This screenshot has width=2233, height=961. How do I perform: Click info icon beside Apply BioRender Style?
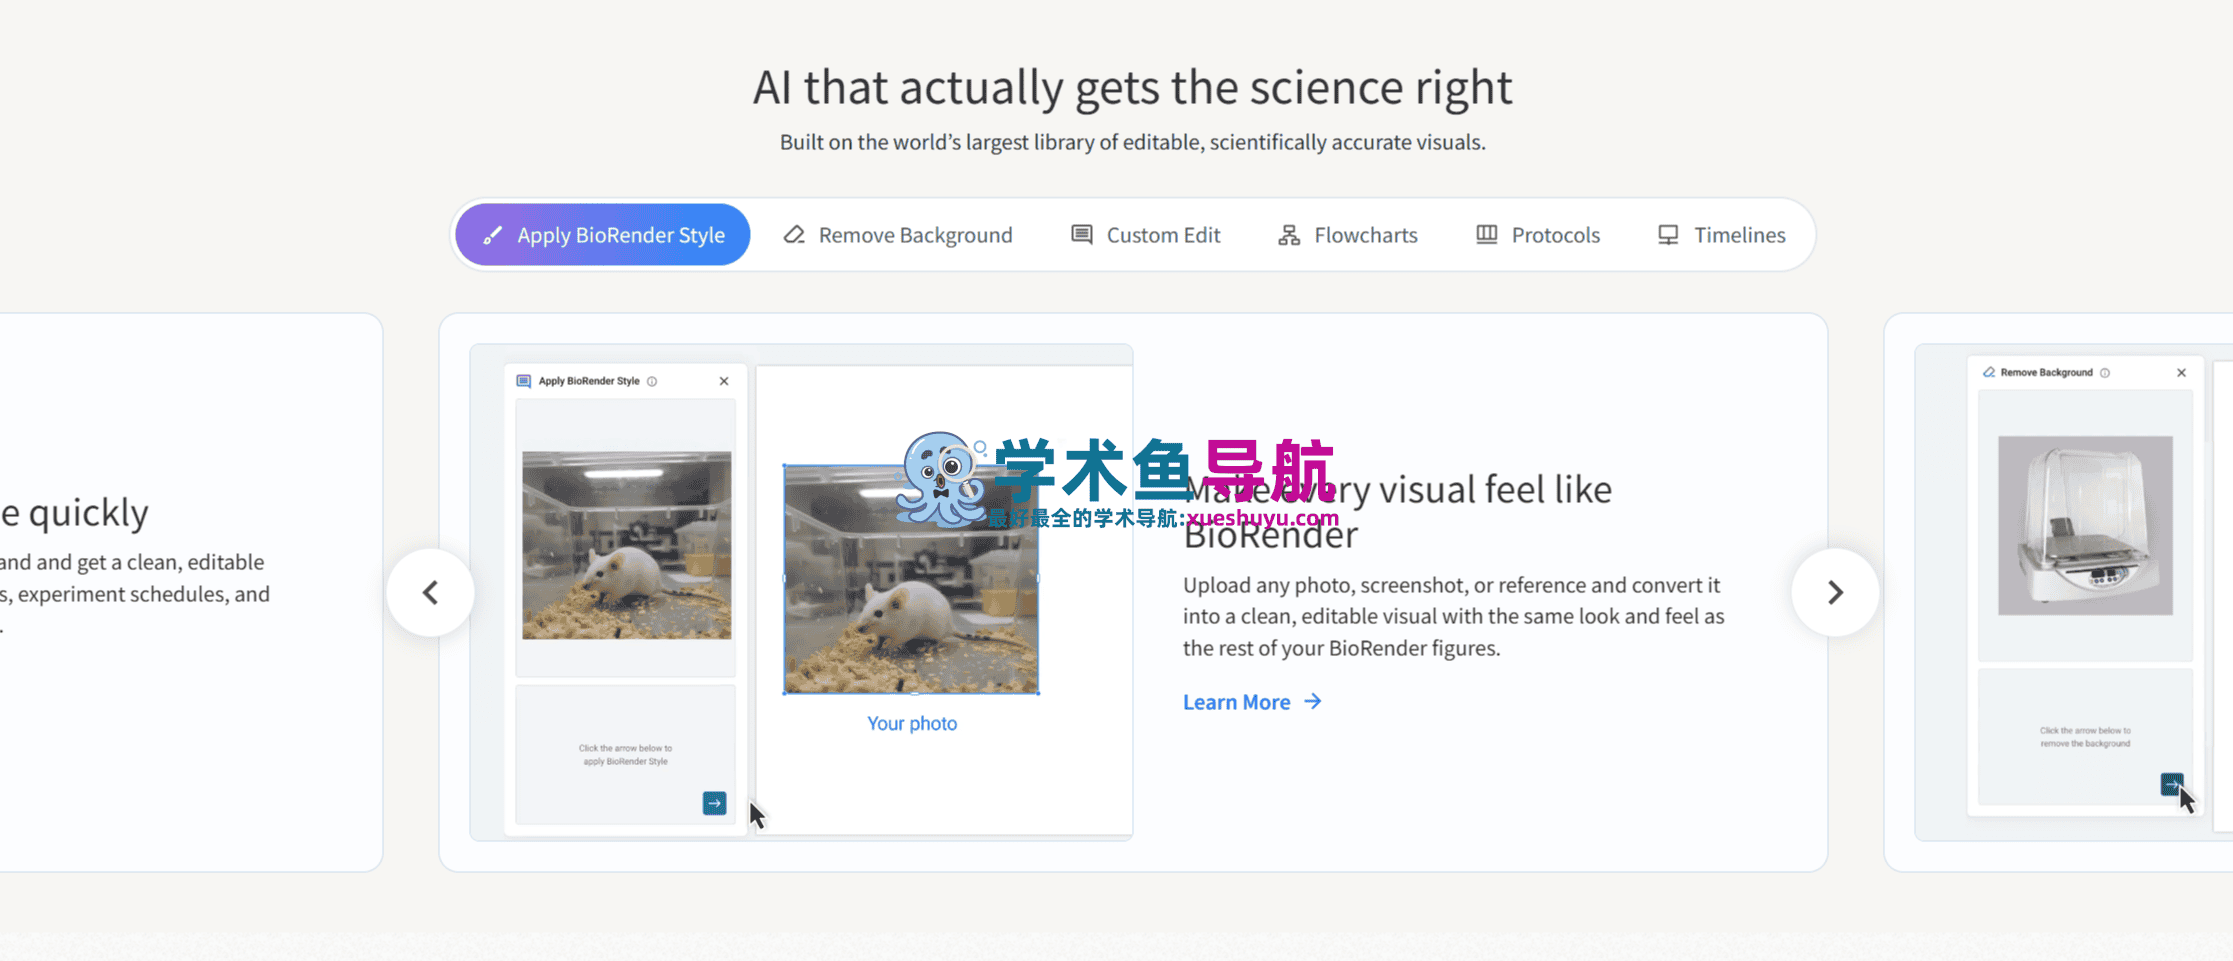(x=652, y=381)
